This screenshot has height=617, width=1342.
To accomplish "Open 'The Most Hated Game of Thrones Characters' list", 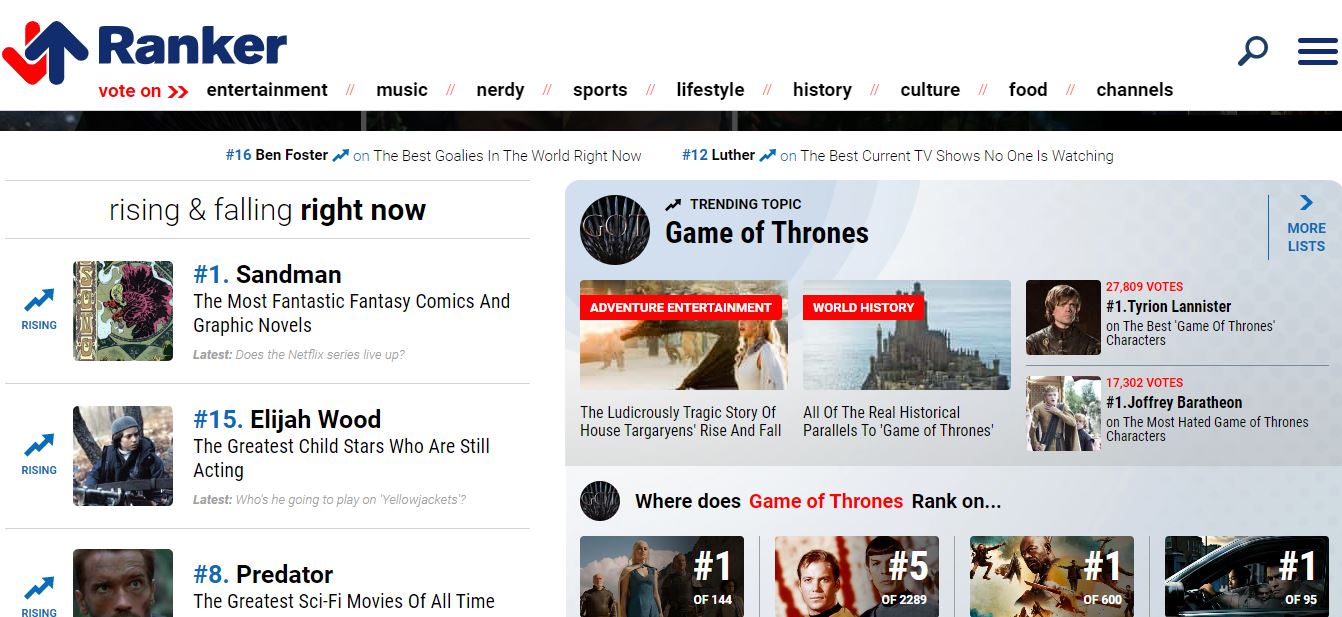I will coord(1207,429).
